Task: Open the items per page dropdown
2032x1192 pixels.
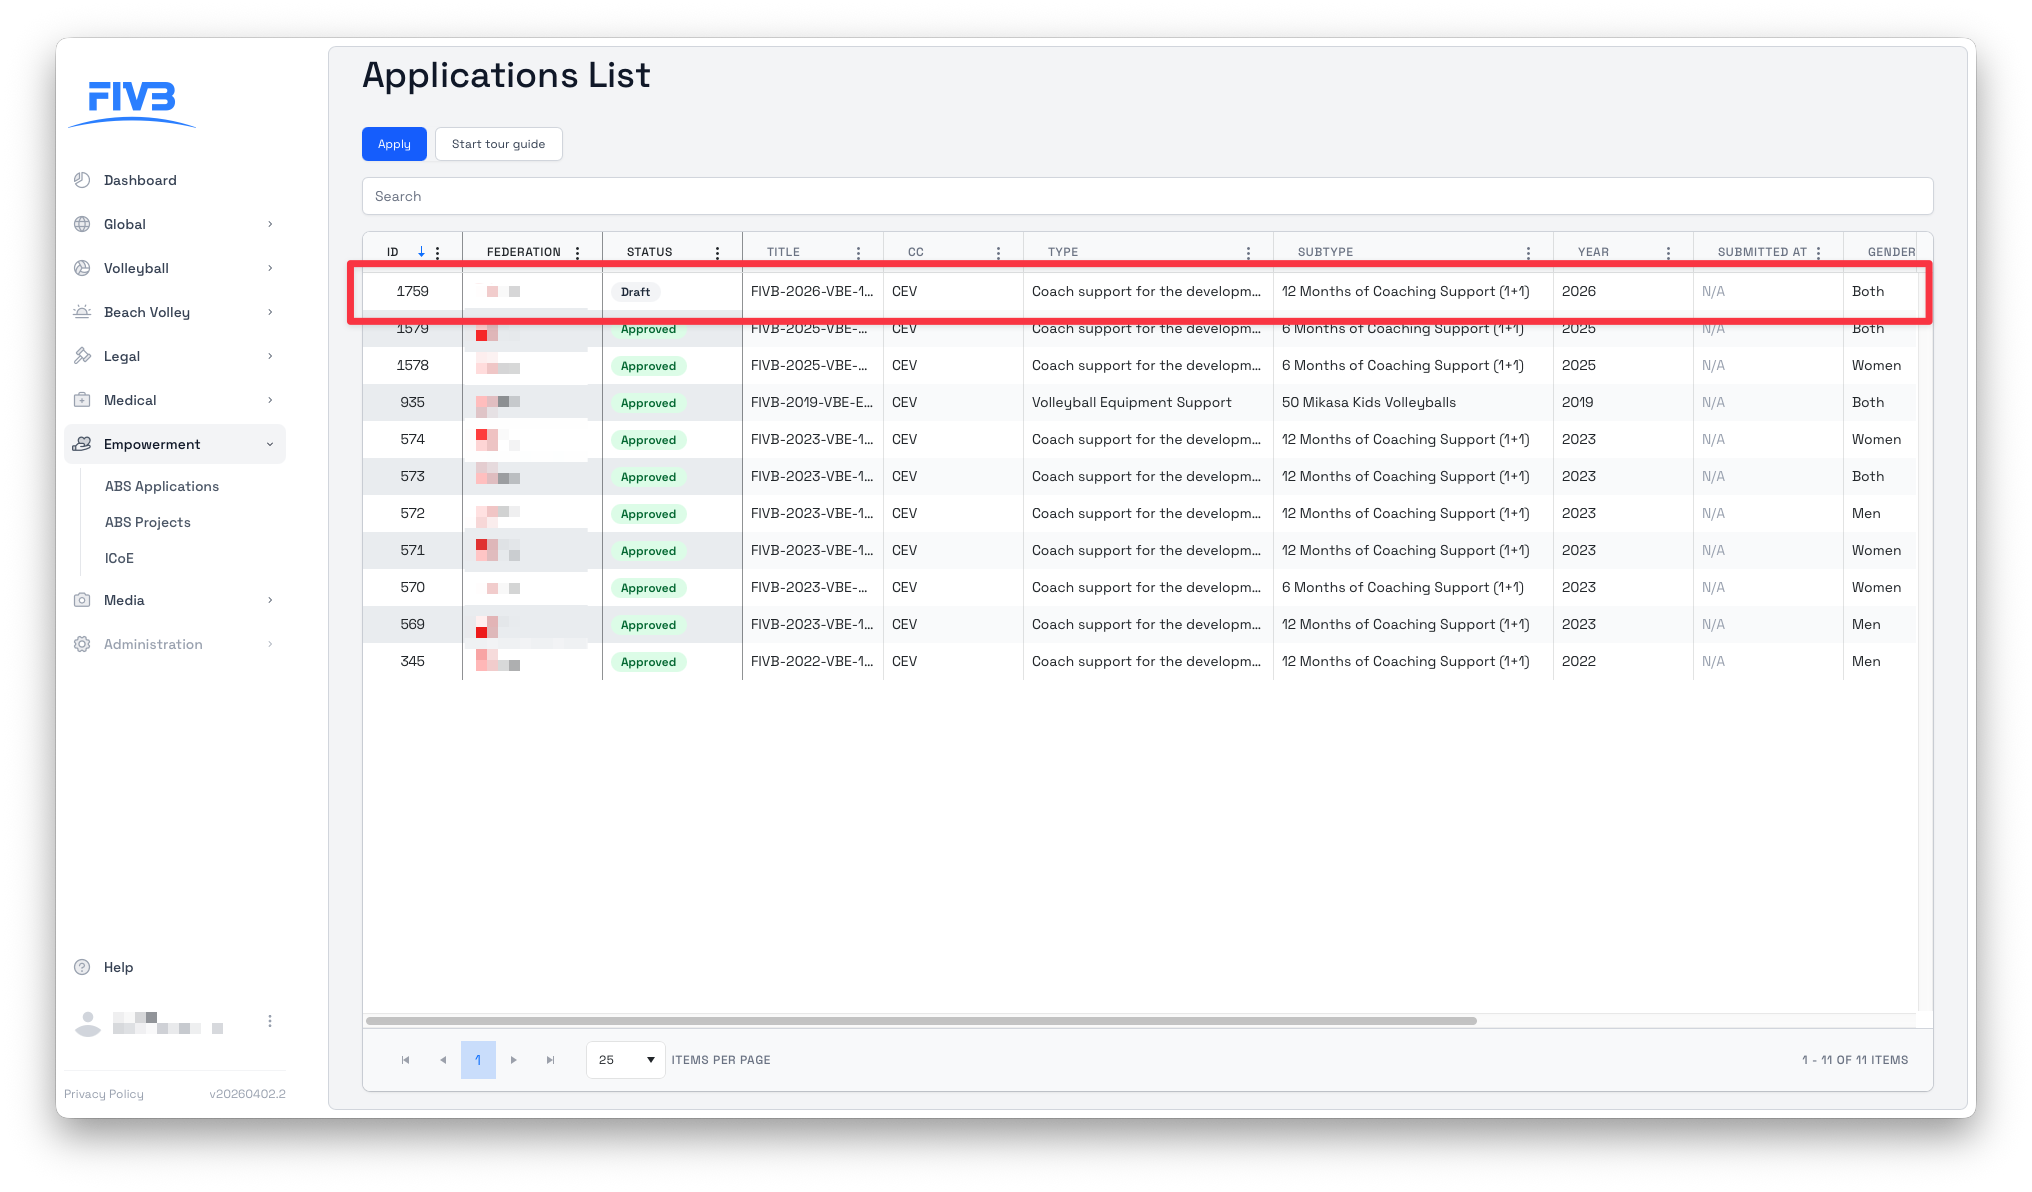Action: [625, 1060]
